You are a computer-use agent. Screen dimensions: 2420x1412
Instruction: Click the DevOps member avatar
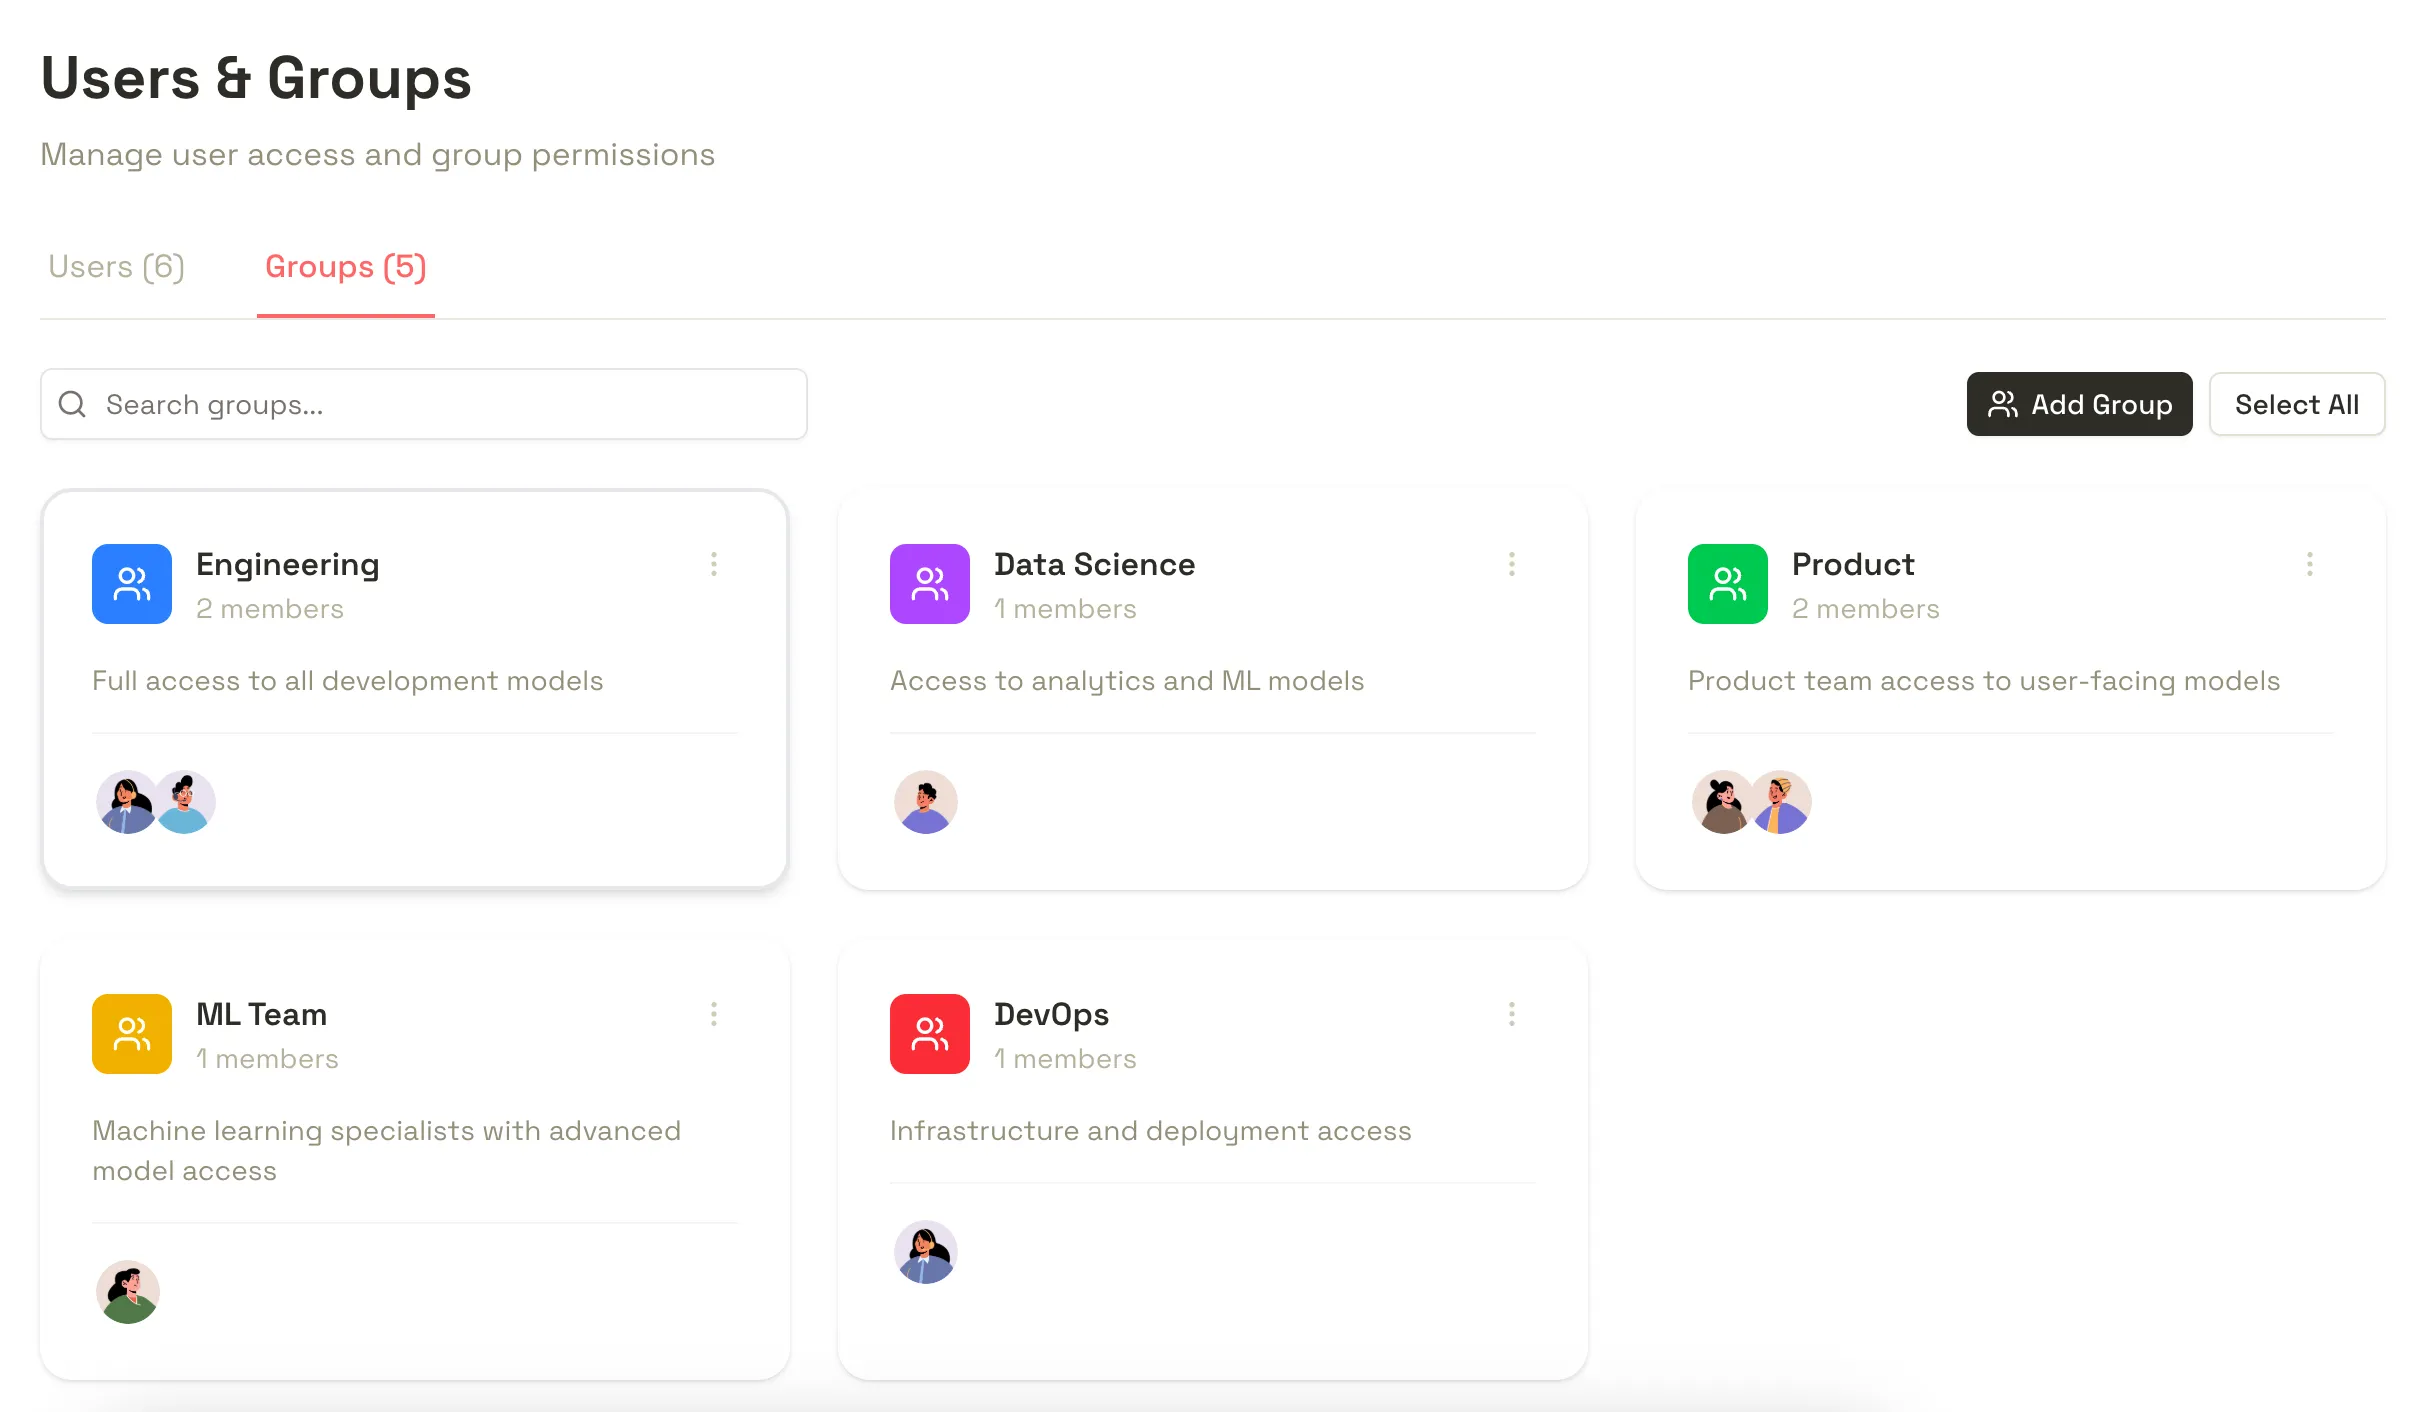click(925, 1252)
